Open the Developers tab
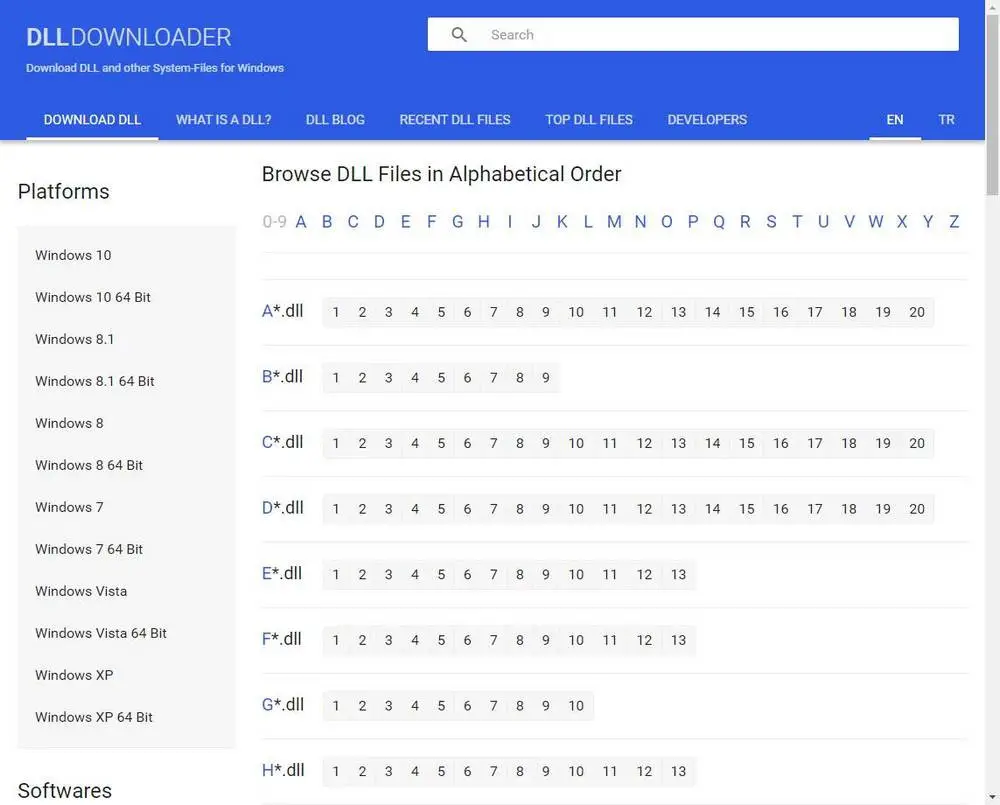1000x805 pixels. coord(707,119)
